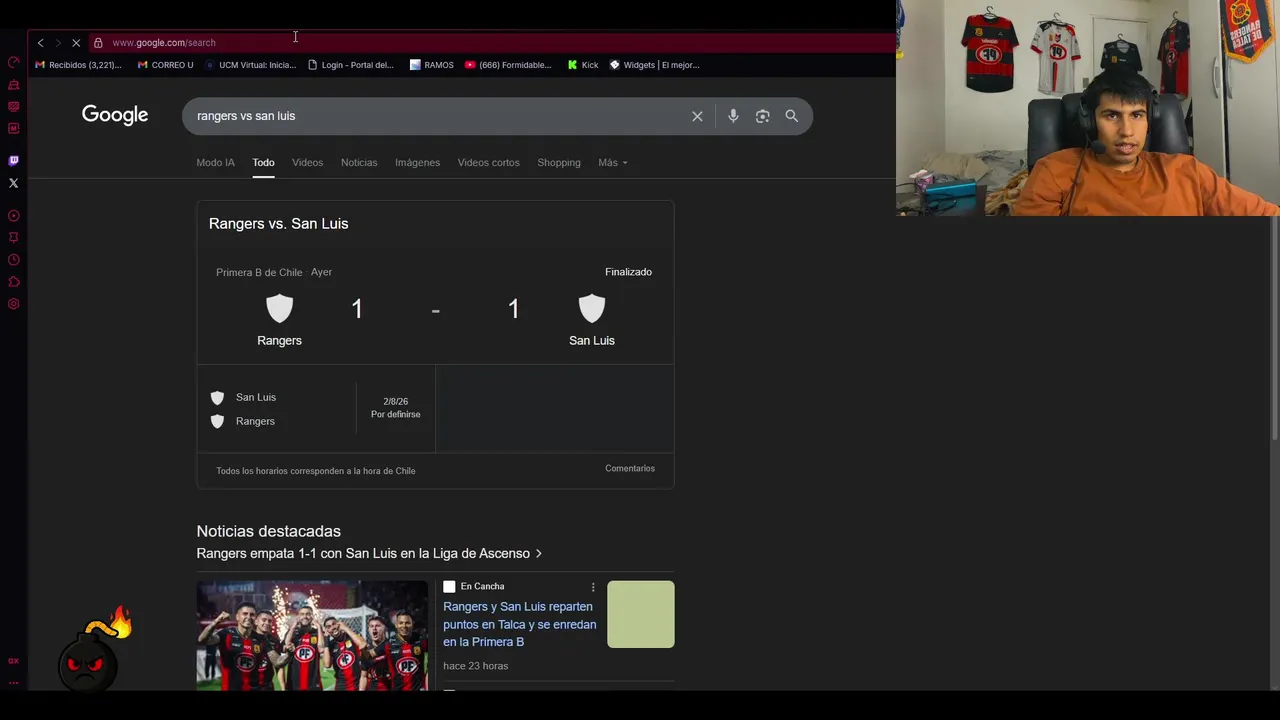Search by image with camera icon
Viewport: 1280px width, 720px height.
pos(762,116)
